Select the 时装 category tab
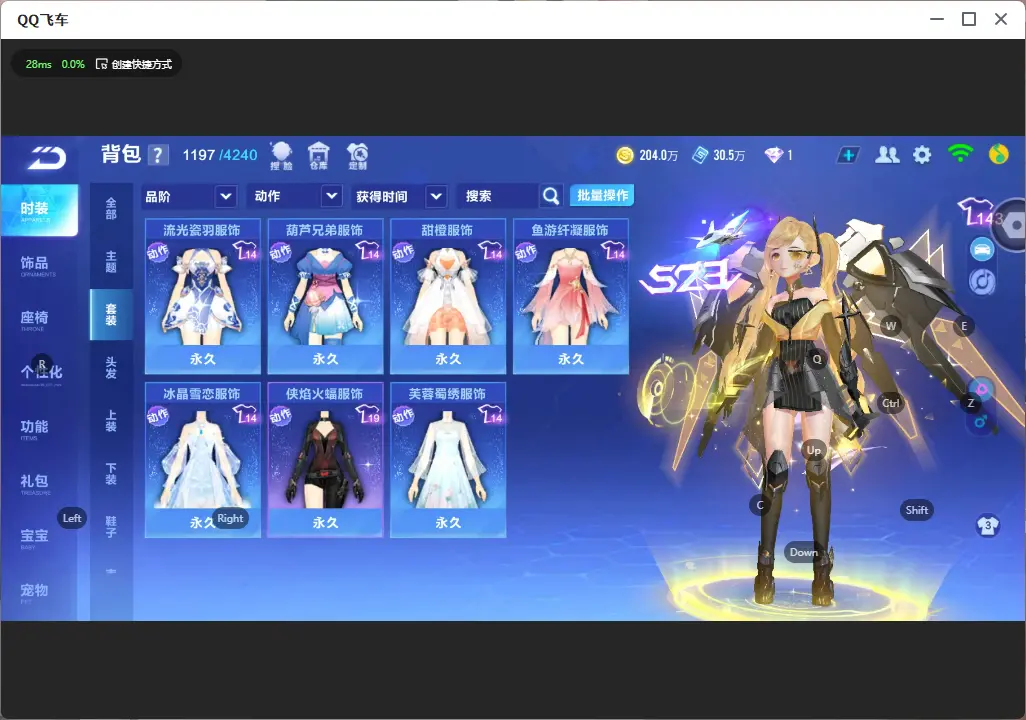Viewport: 1026px width, 720px height. tap(39, 210)
